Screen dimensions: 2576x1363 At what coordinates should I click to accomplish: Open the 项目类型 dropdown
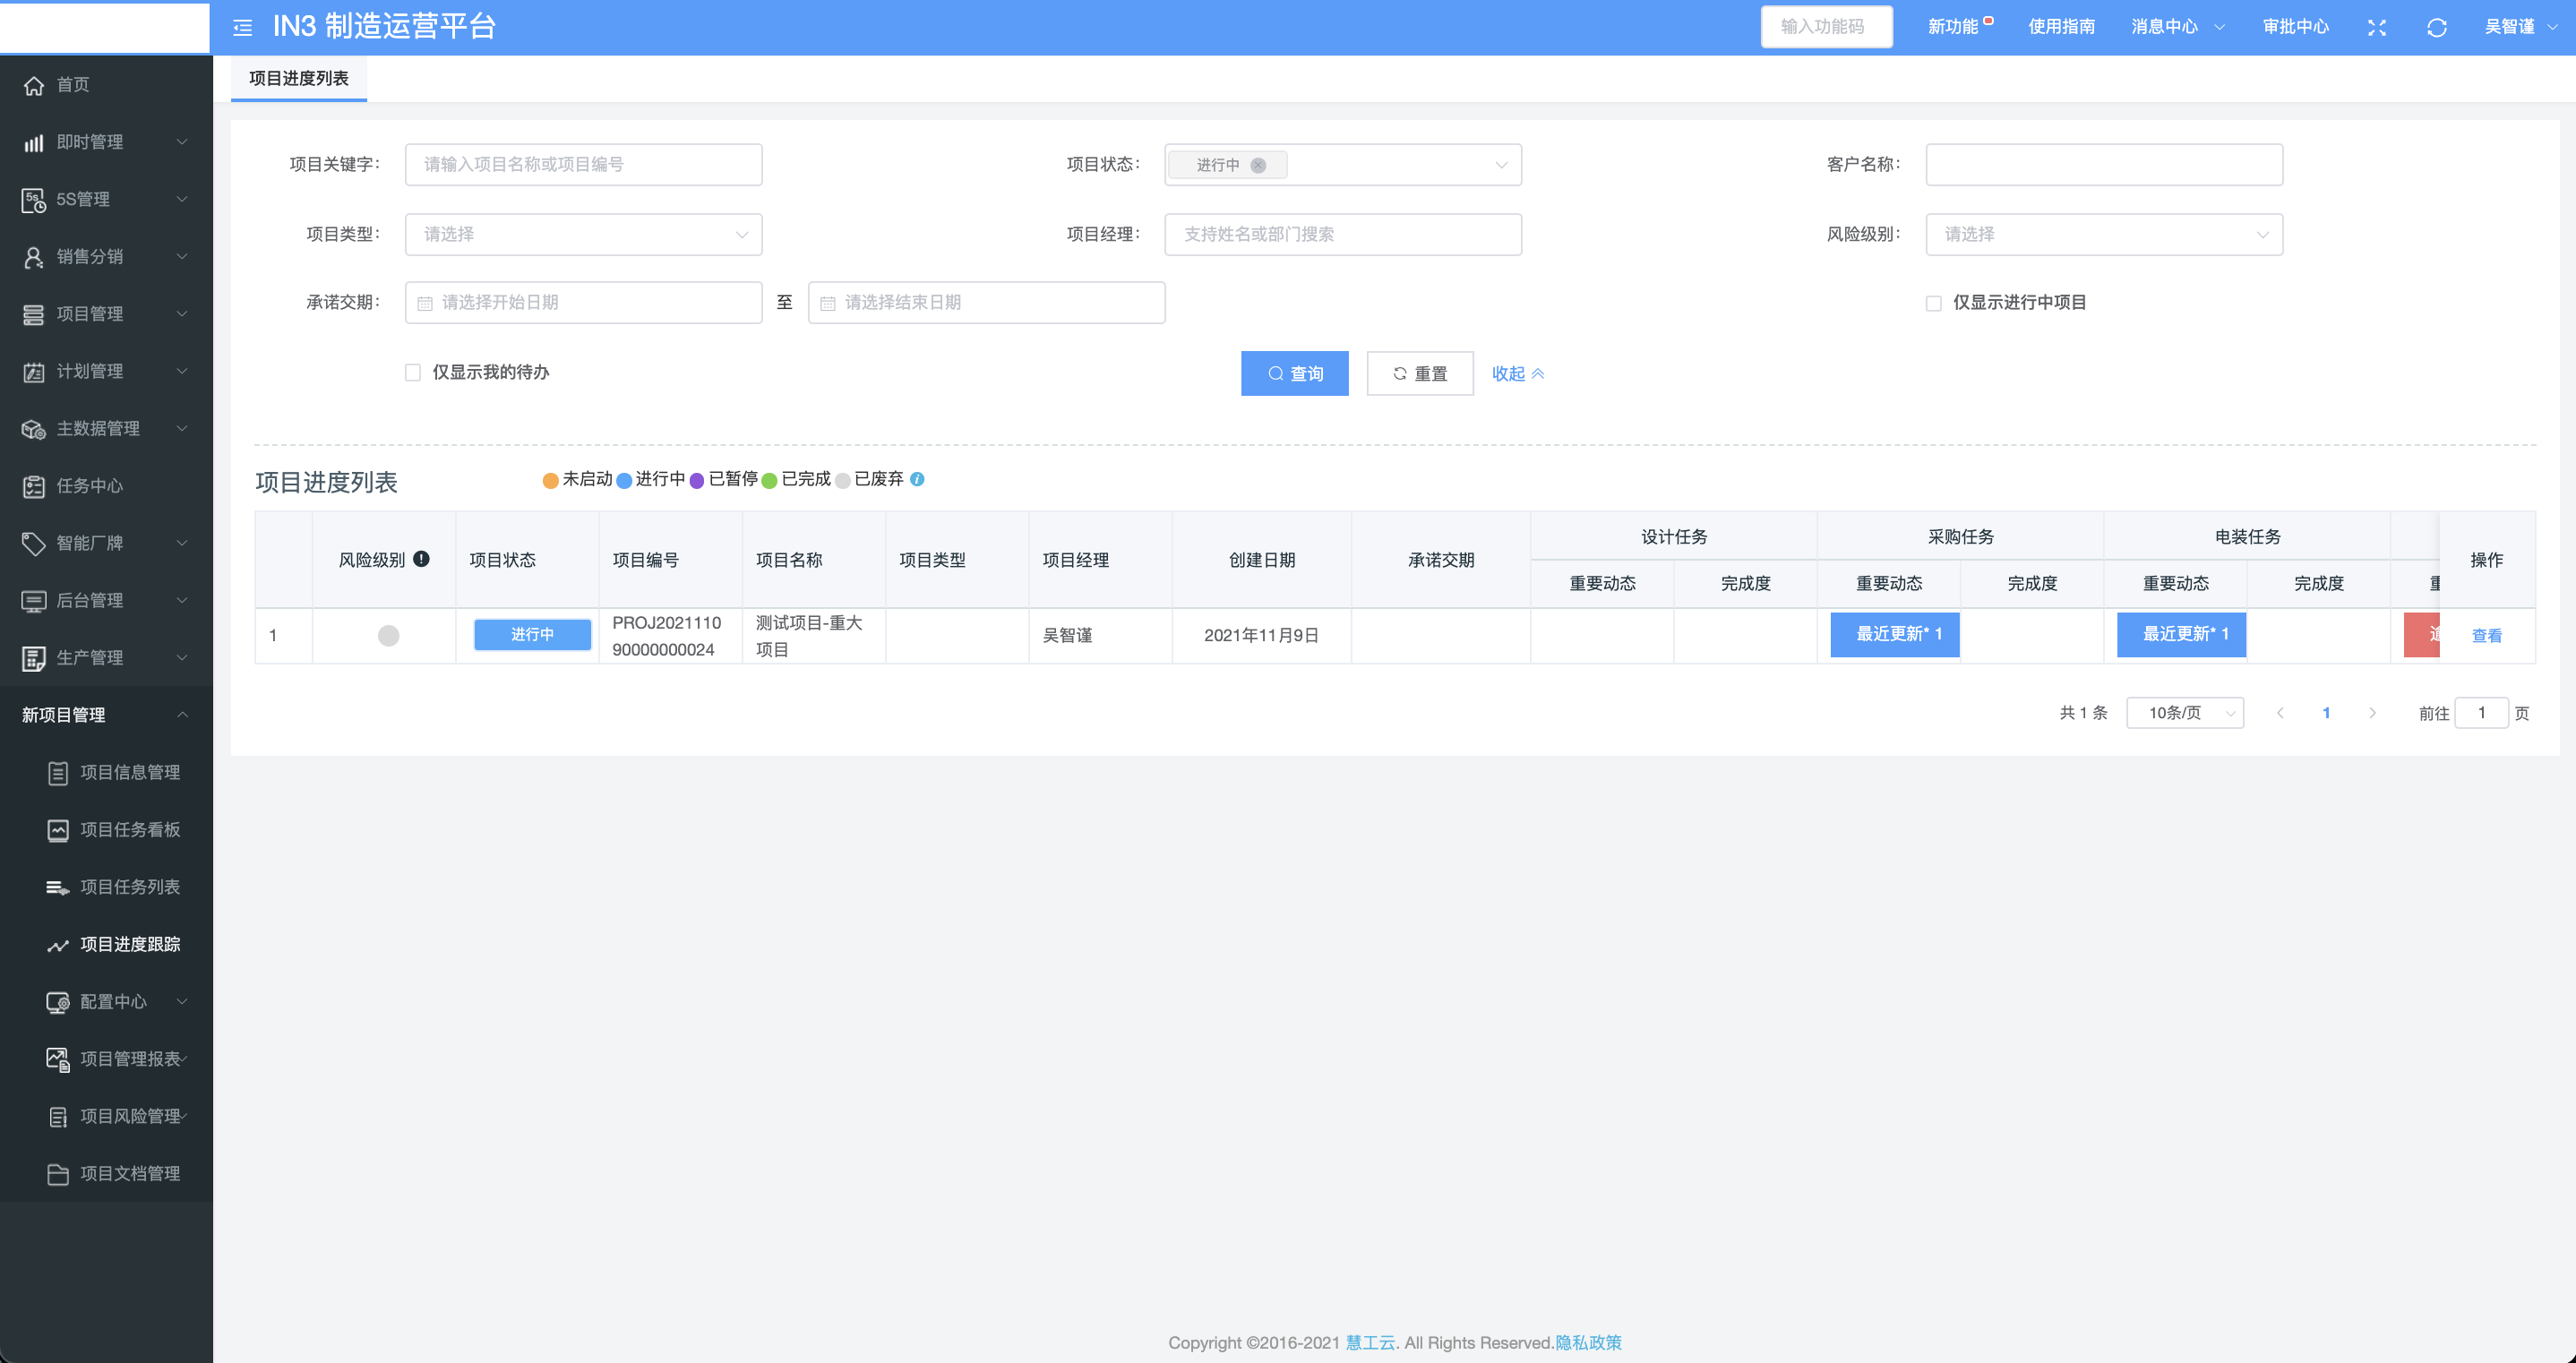pos(583,234)
